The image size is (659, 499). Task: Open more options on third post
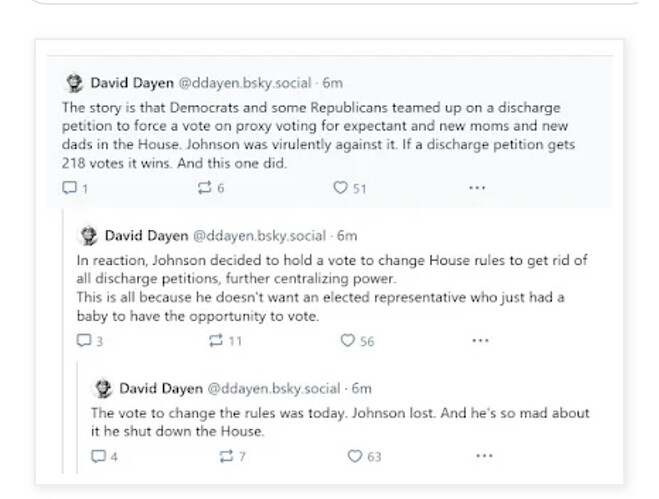click(x=484, y=455)
